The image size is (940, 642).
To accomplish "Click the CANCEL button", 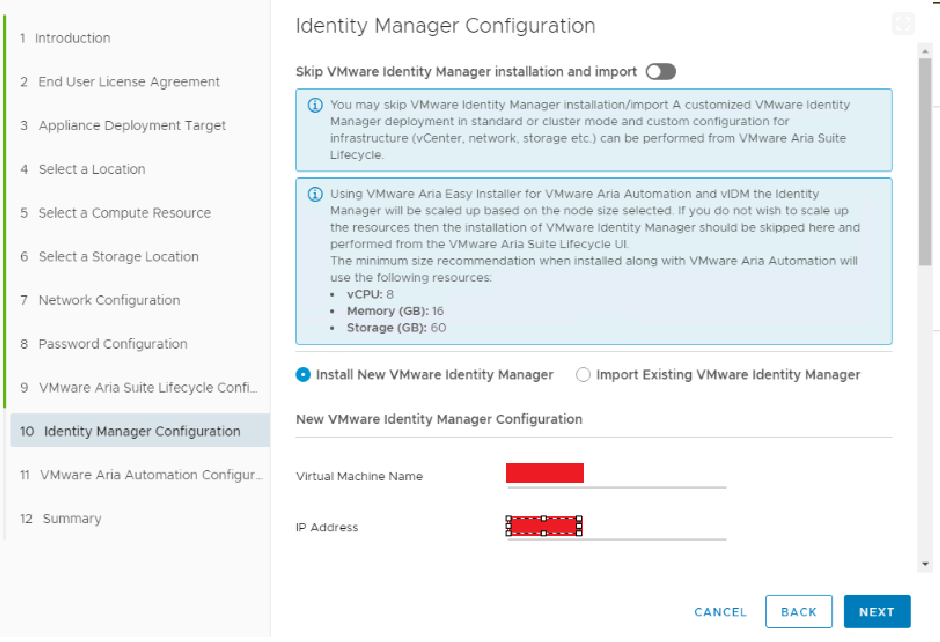I will click(720, 612).
